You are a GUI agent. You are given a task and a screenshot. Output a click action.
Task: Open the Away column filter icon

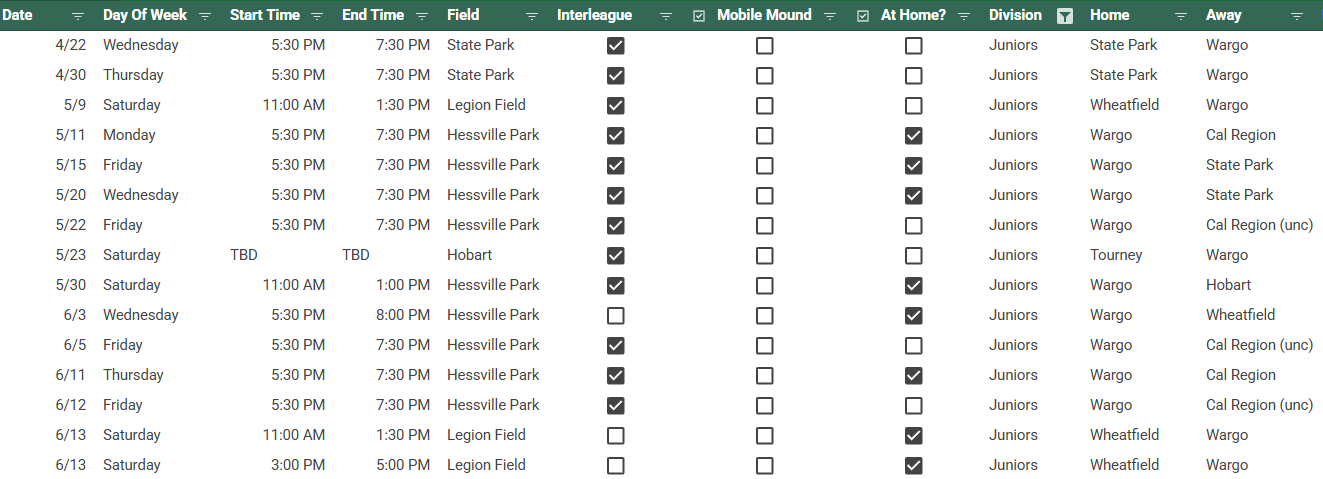[x=1297, y=16]
